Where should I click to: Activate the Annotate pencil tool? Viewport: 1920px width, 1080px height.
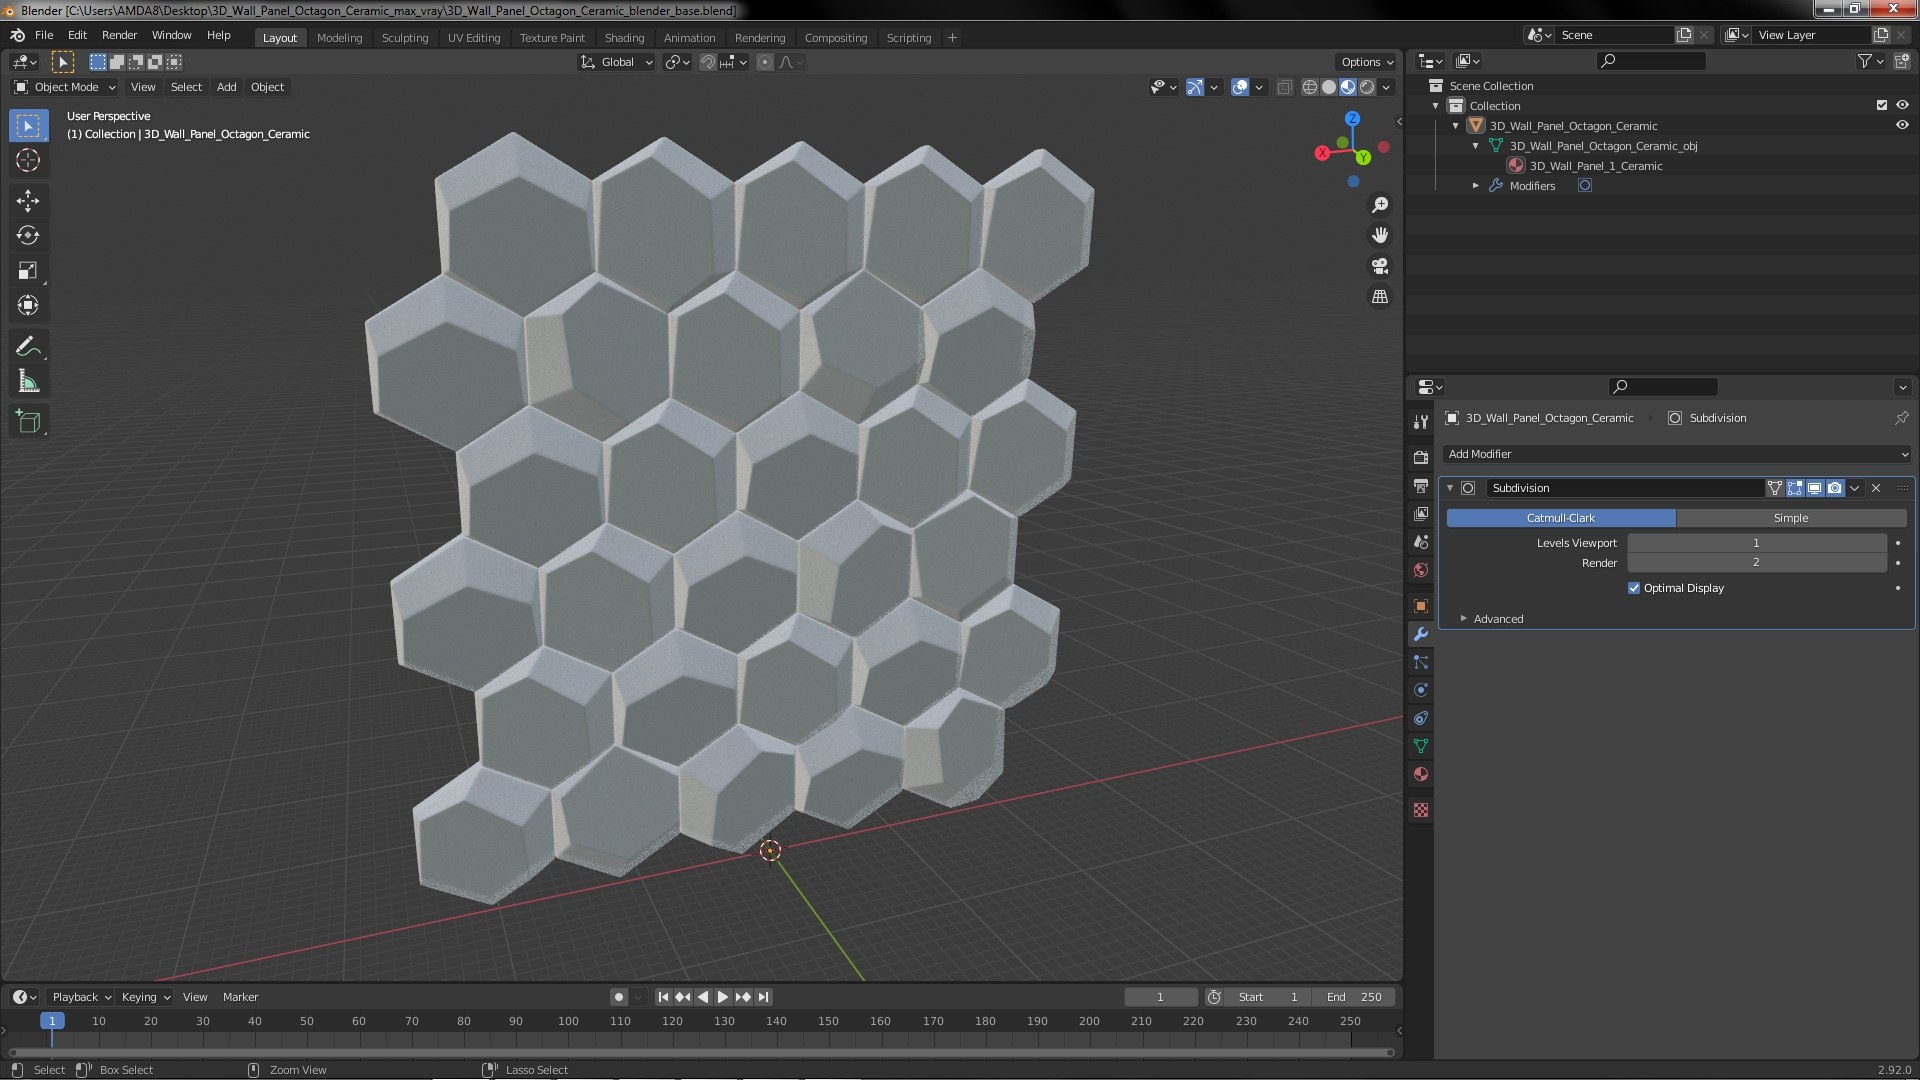28,346
